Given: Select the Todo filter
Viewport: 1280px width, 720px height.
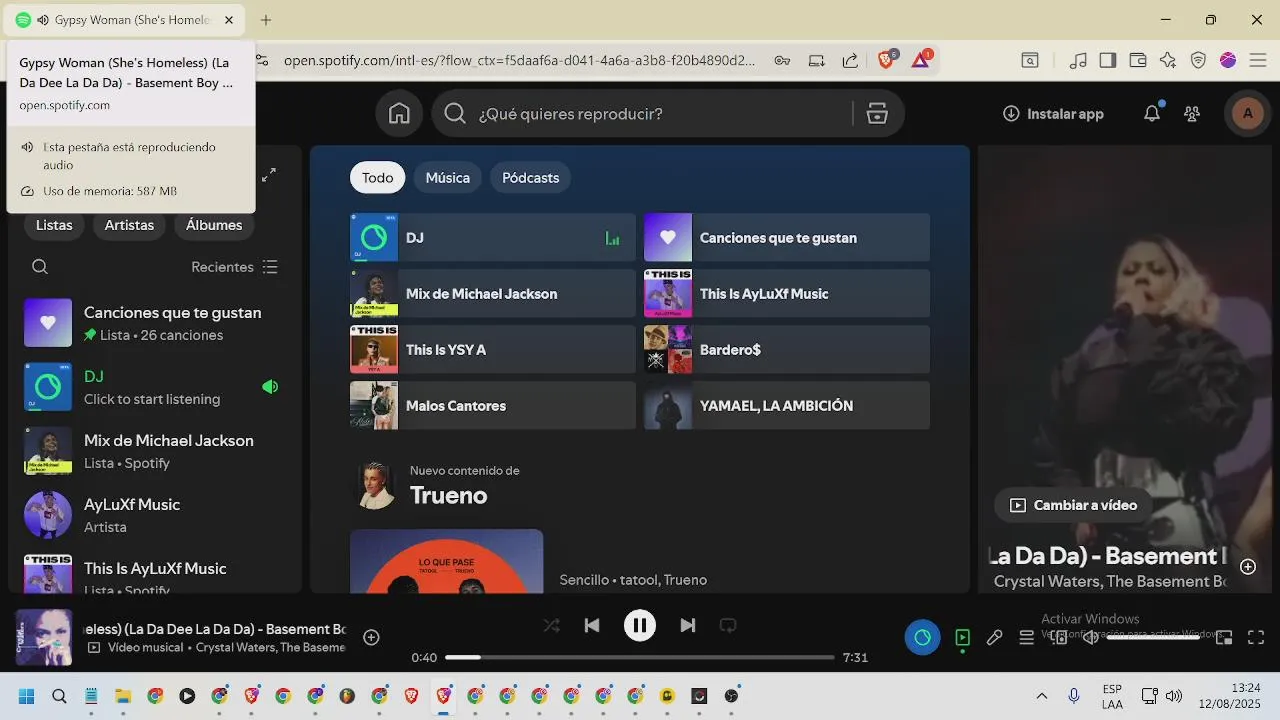Looking at the screenshot, I should [377, 178].
